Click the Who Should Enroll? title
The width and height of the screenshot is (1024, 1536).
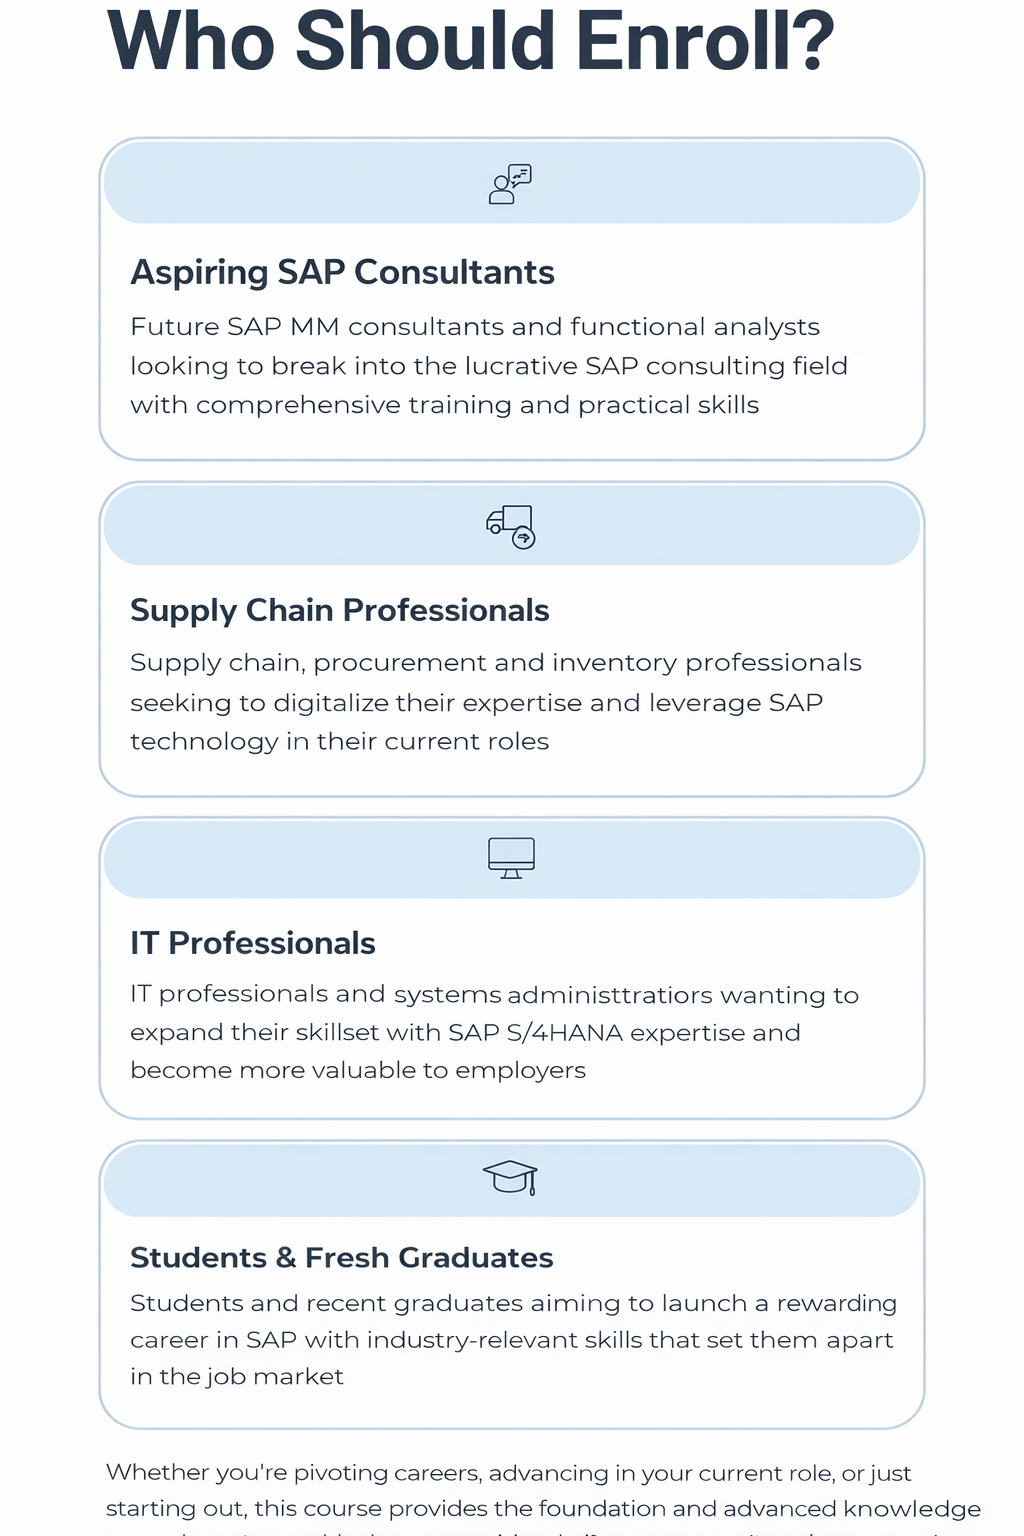(x=470, y=42)
